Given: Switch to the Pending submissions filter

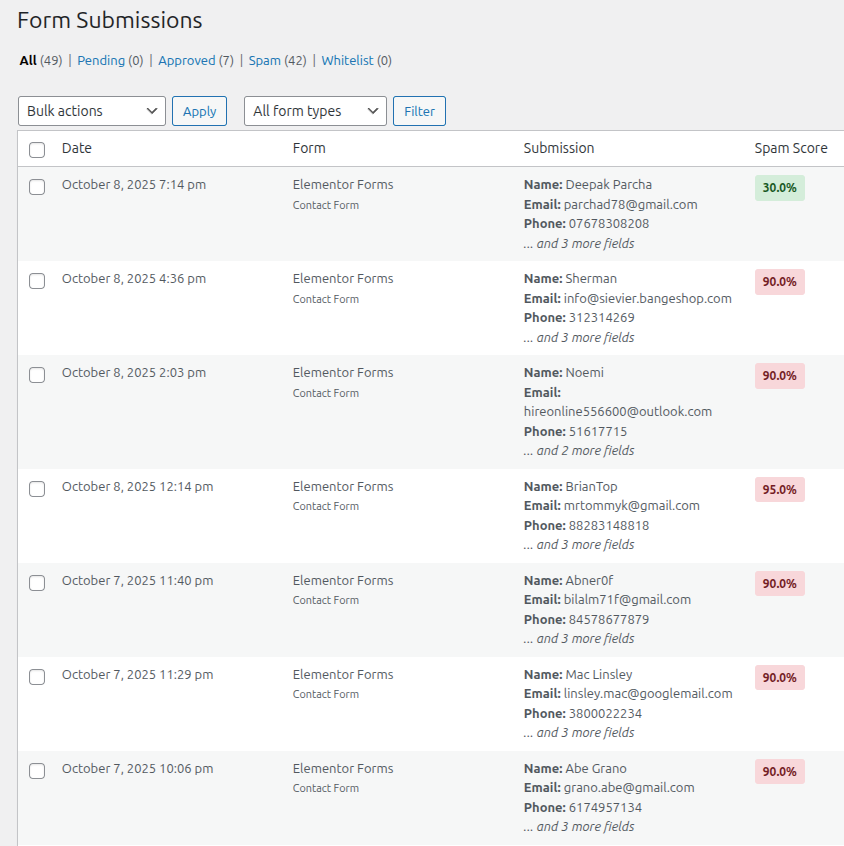Looking at the screenshot, I should click(x=101, y=60).
